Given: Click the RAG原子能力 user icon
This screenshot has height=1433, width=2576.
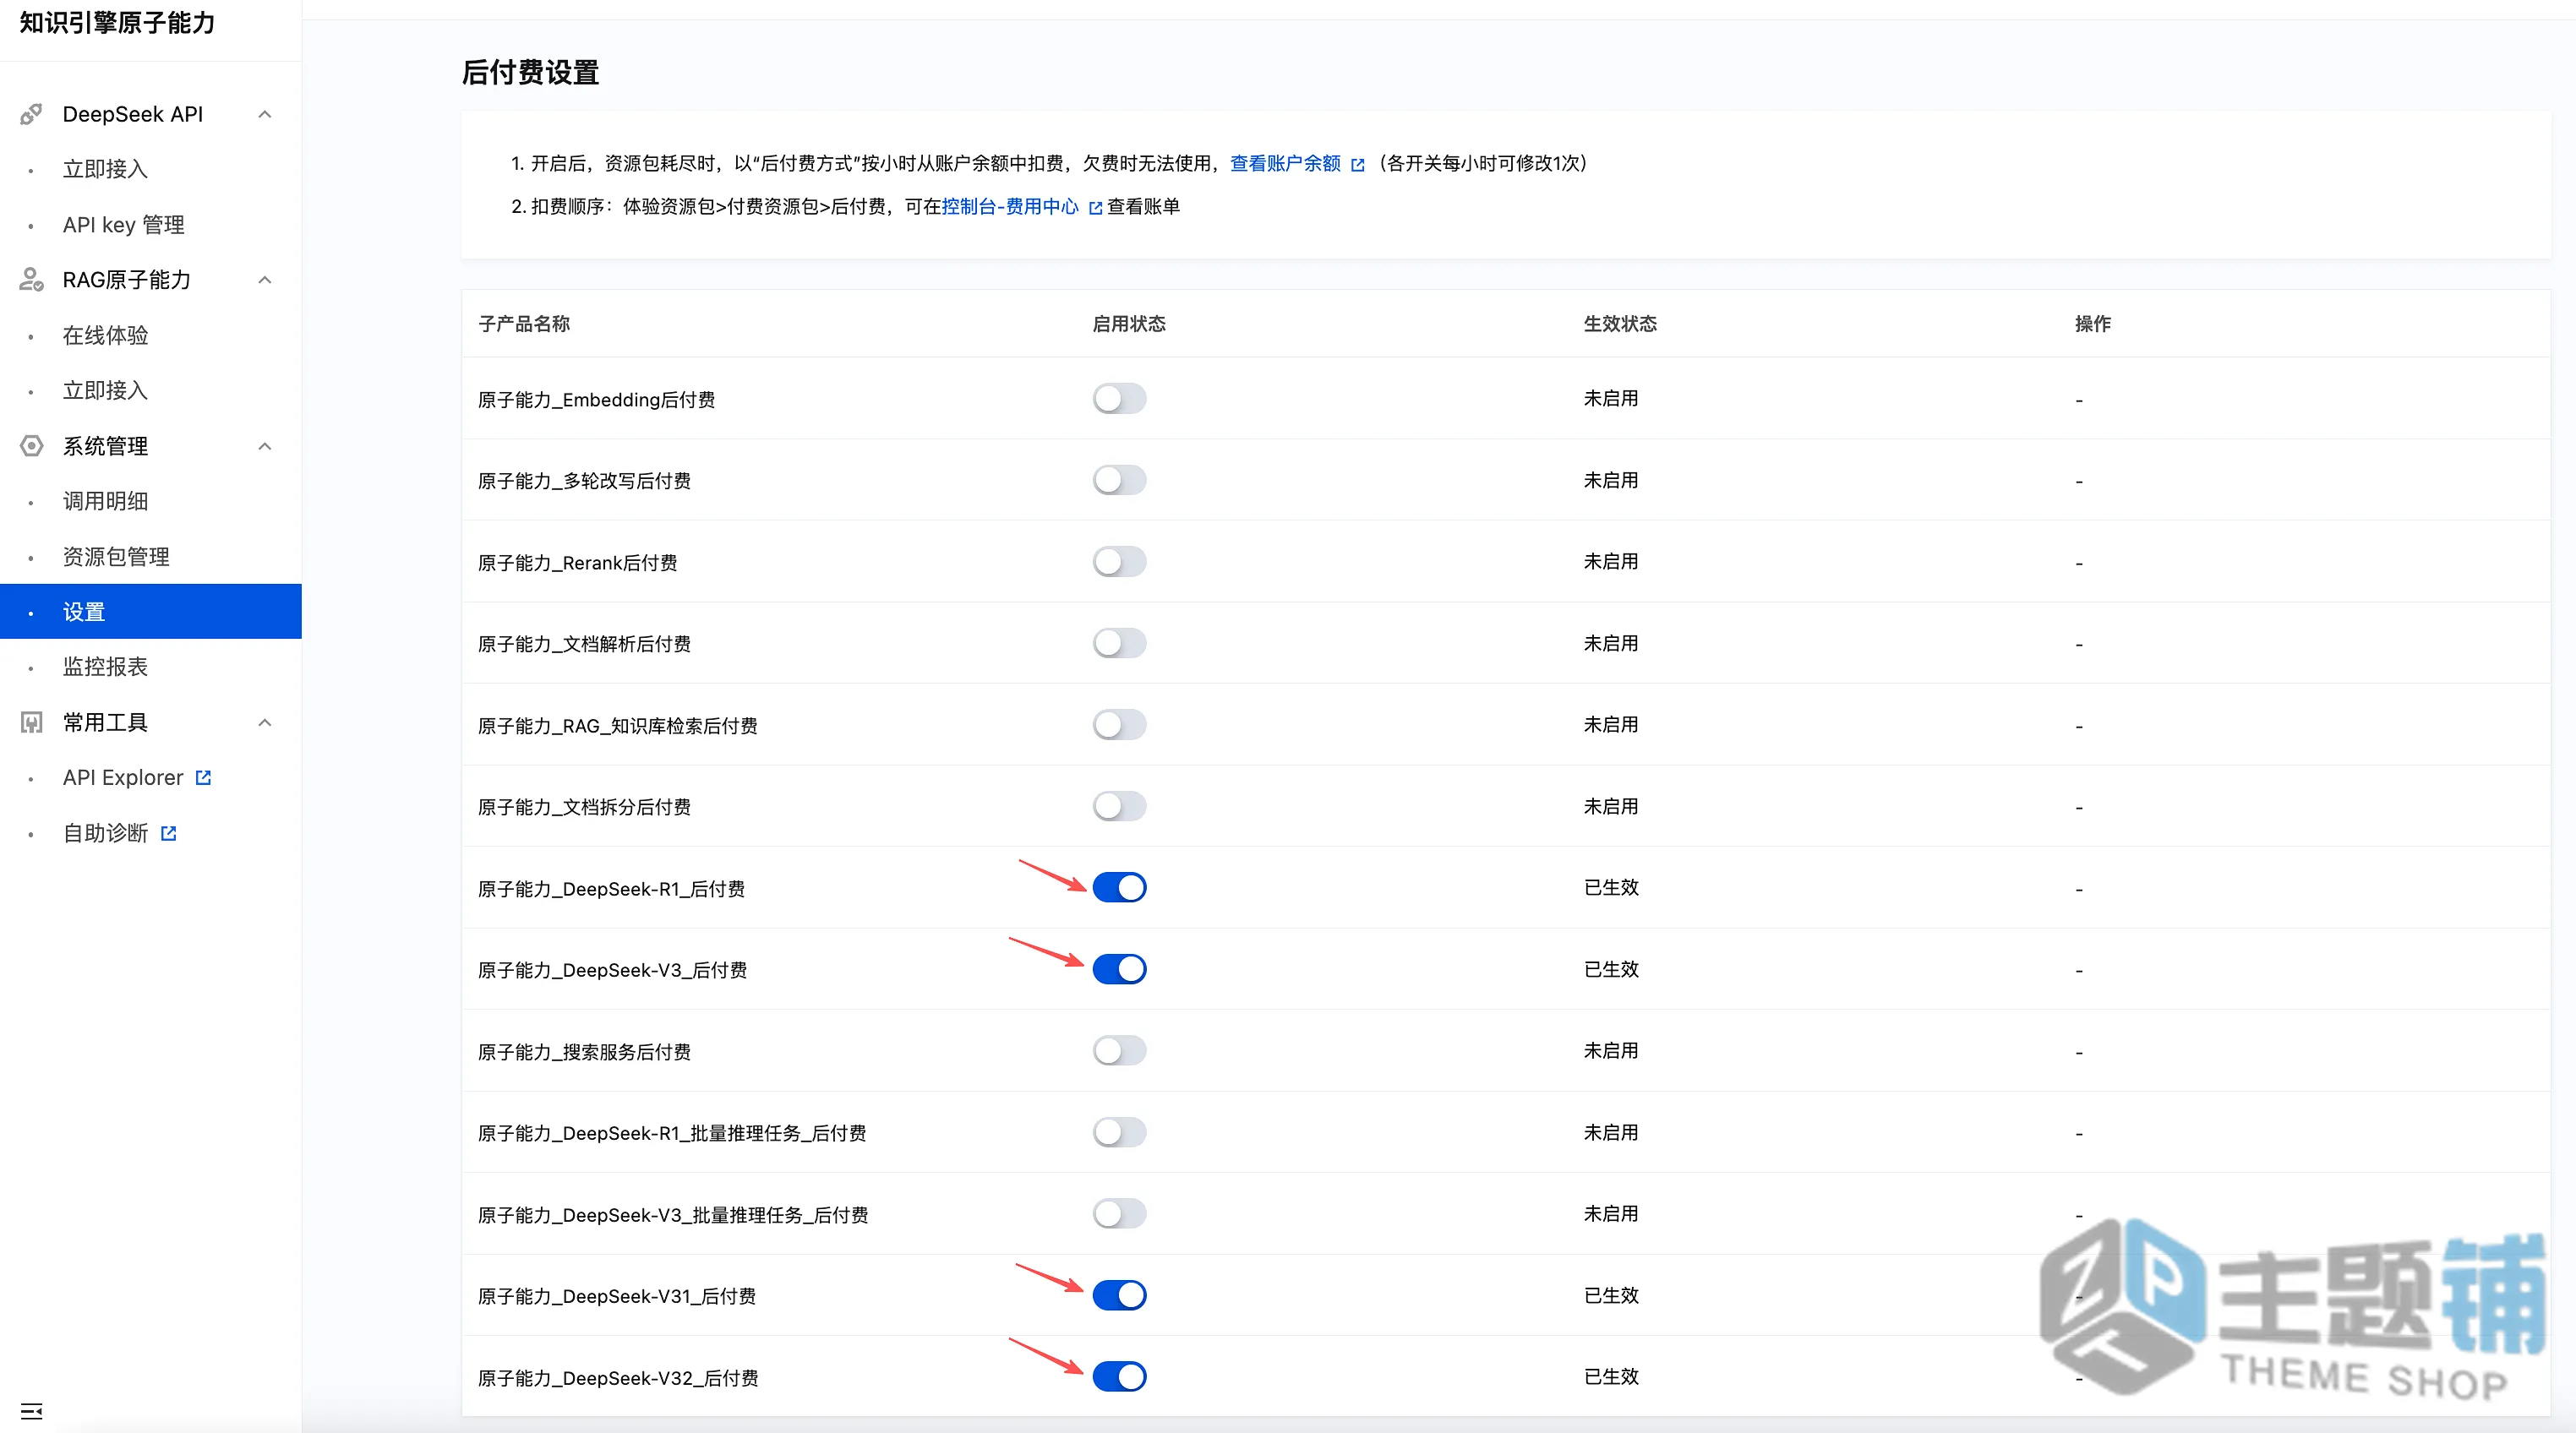Looking at the screenshot, I should coord(31,280).
